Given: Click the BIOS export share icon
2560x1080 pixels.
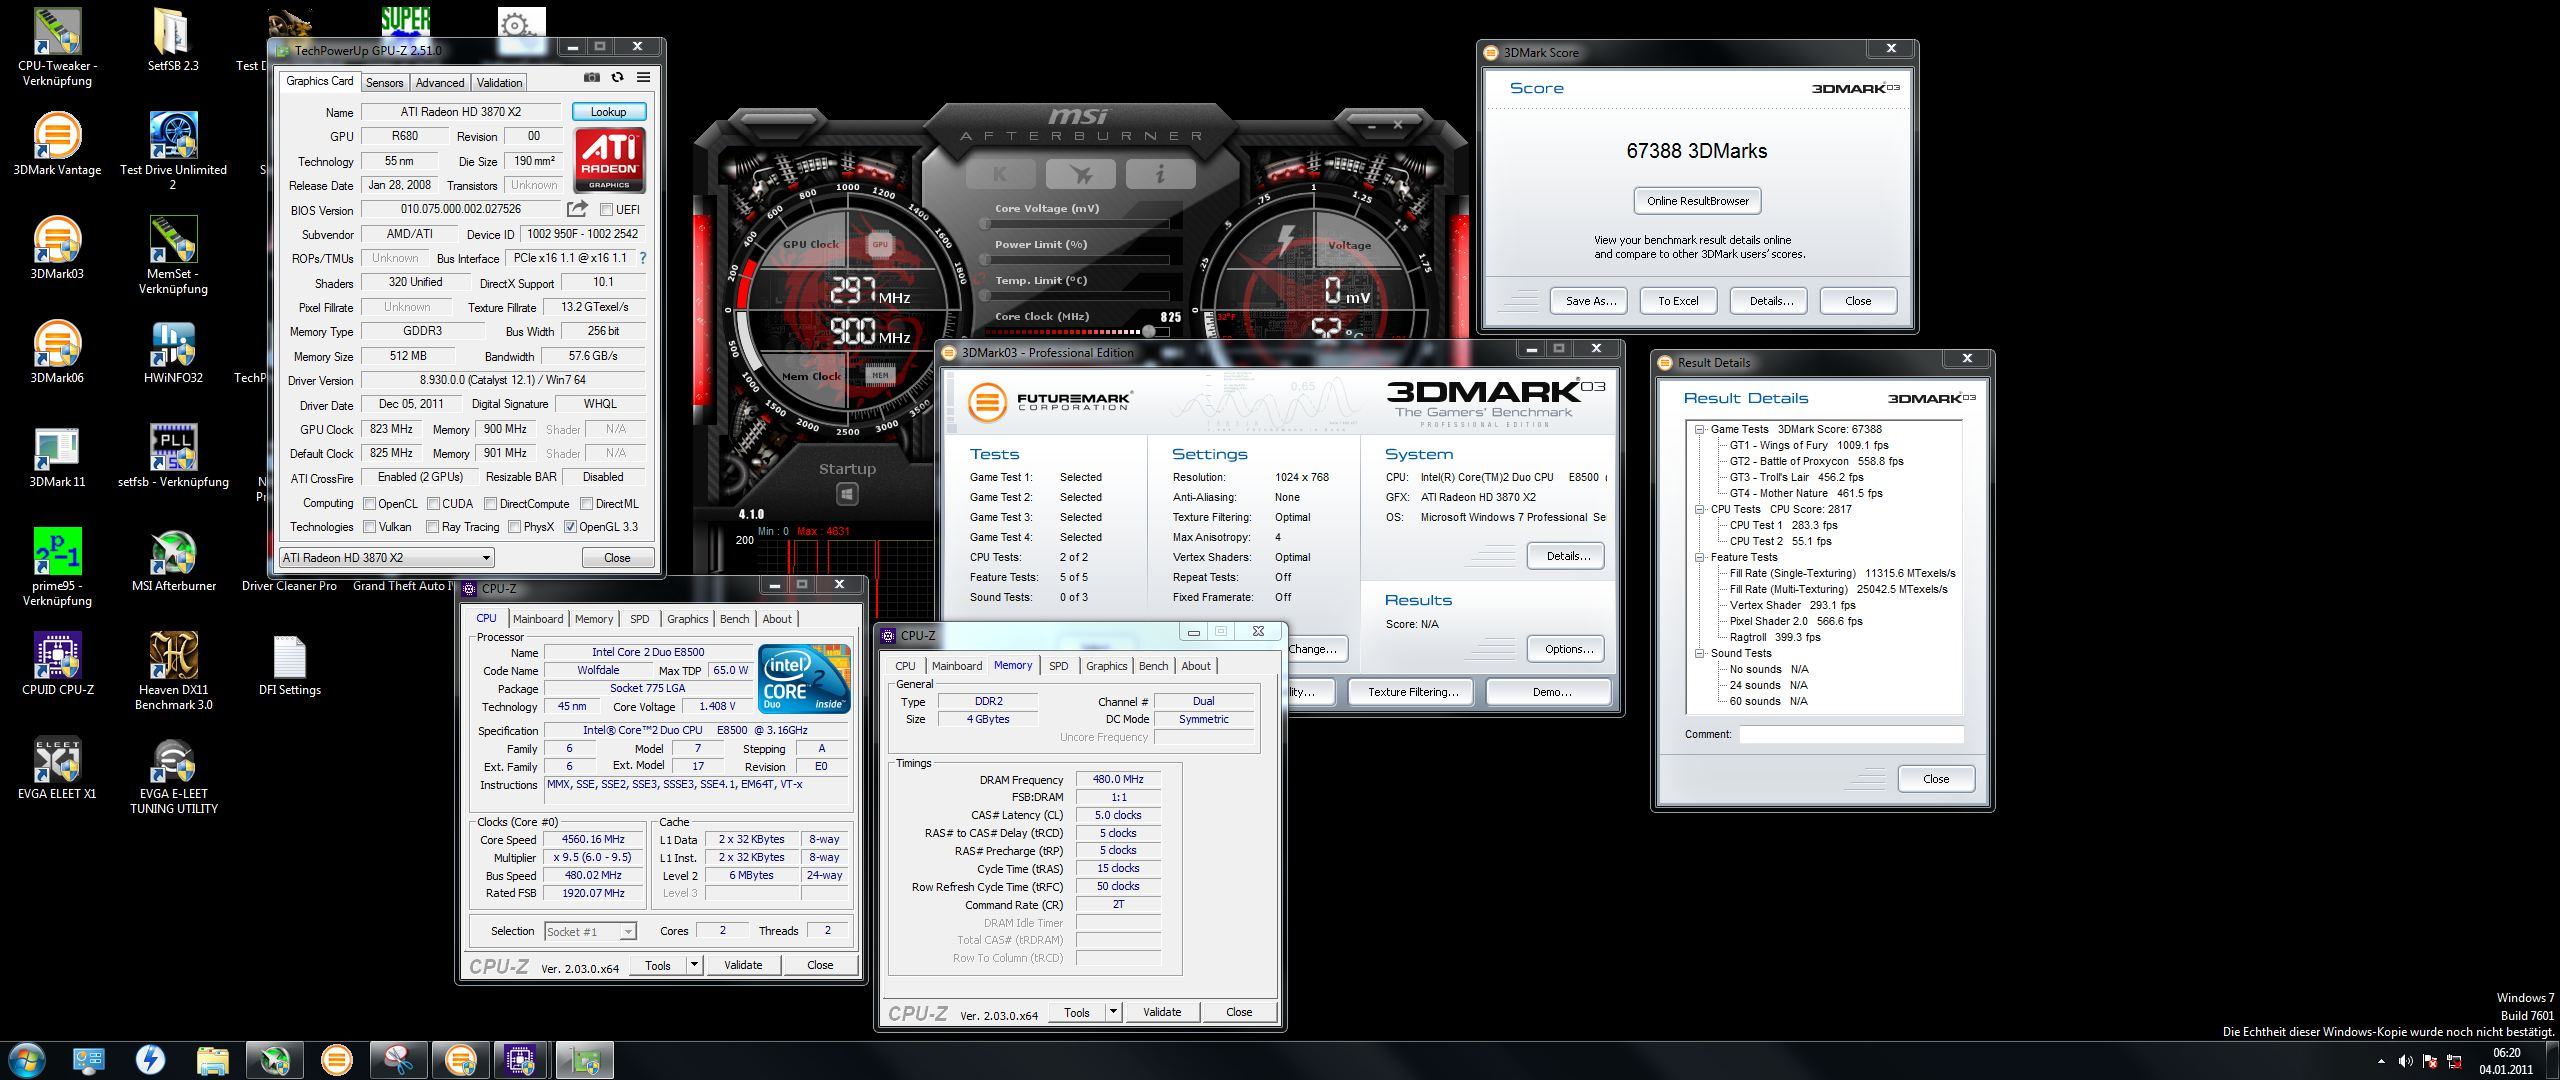Looking at the screenshot, I should 577,209.
